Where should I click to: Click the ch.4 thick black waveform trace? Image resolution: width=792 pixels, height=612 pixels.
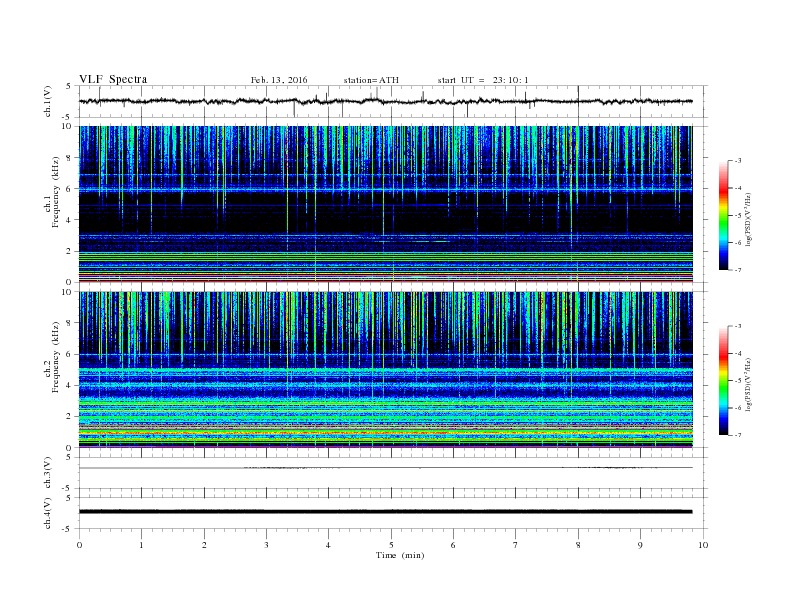tap(385, 512)
